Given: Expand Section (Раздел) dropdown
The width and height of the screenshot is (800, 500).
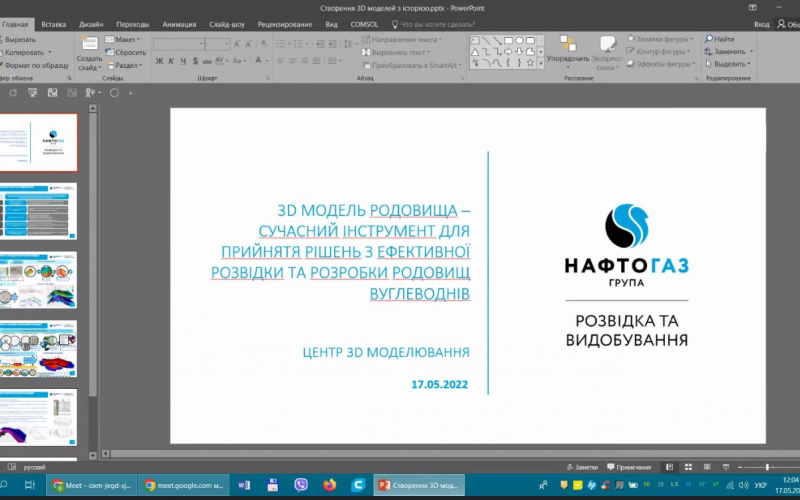Looking at the screenshot, I should tap(125, 65).
